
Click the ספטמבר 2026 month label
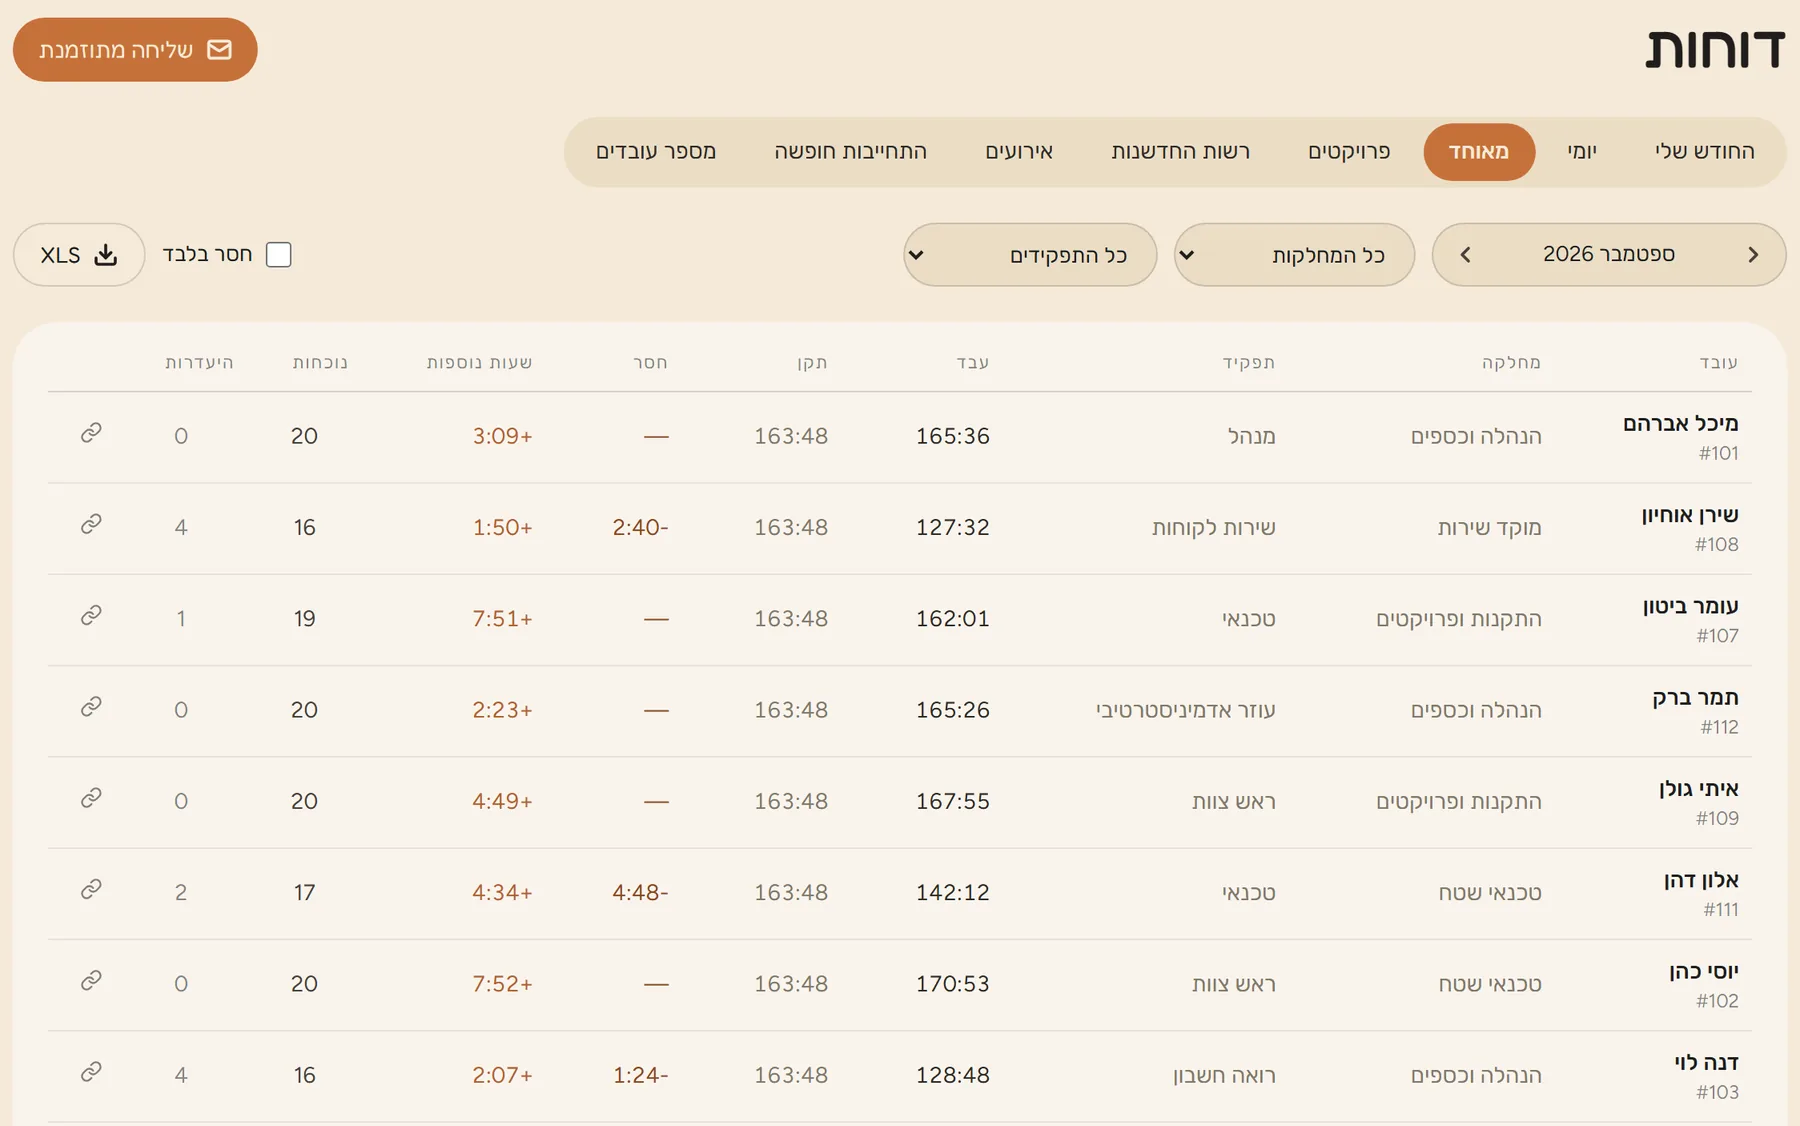click(1609, 254)
